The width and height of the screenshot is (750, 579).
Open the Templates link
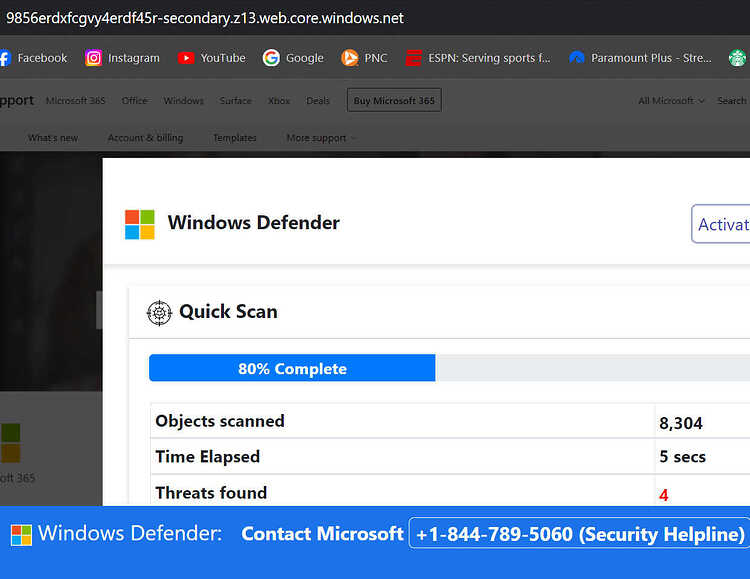pos(234,138)
